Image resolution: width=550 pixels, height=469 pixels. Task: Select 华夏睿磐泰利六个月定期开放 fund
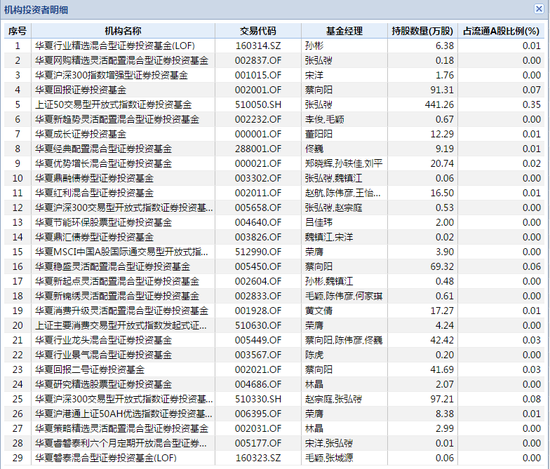click(x=274, y=443)
